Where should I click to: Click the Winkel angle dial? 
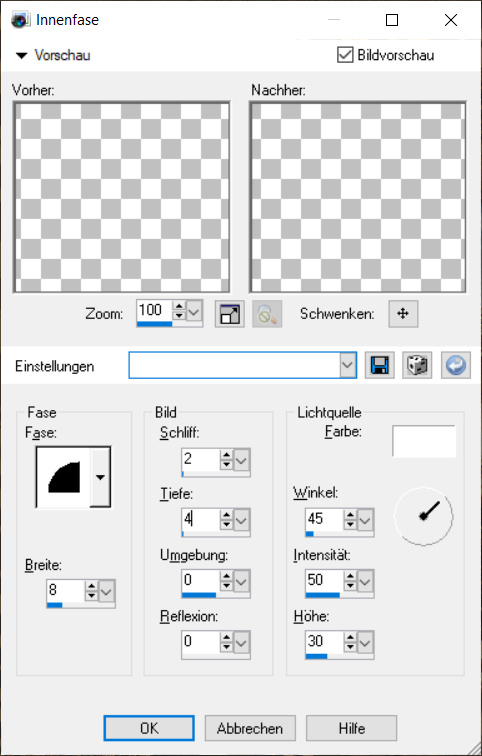[423, 516]
